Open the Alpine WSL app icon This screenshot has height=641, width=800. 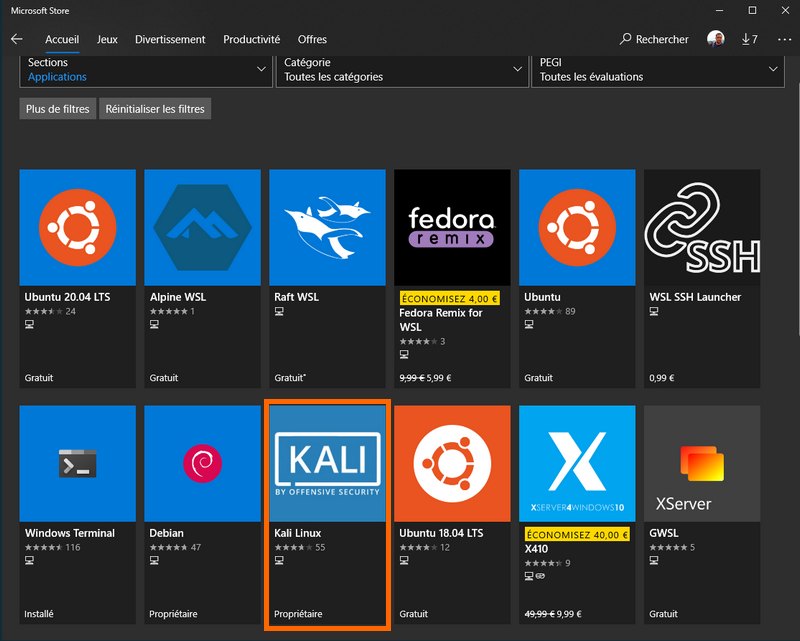click(202, 227)
